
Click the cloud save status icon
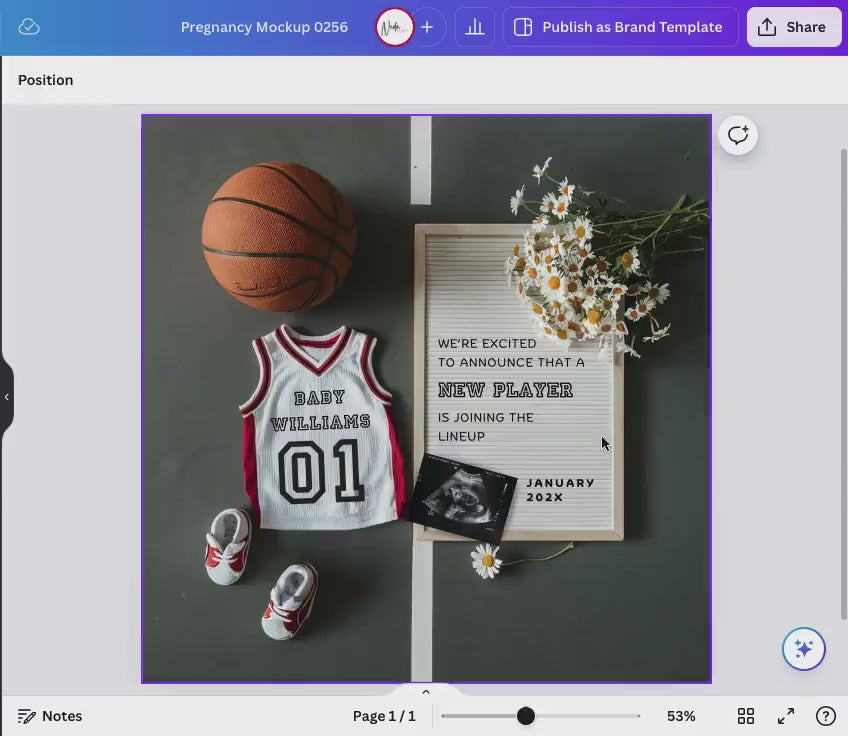pos(29,27)
